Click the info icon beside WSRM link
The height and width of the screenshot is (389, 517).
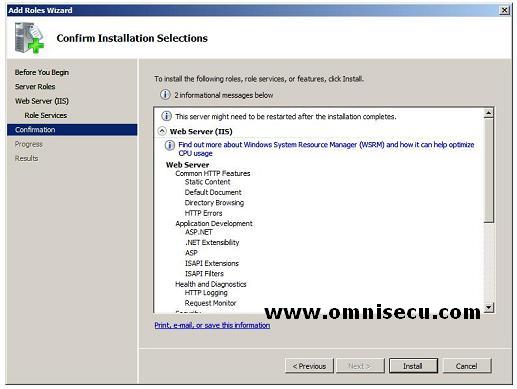tap(170, 145)
